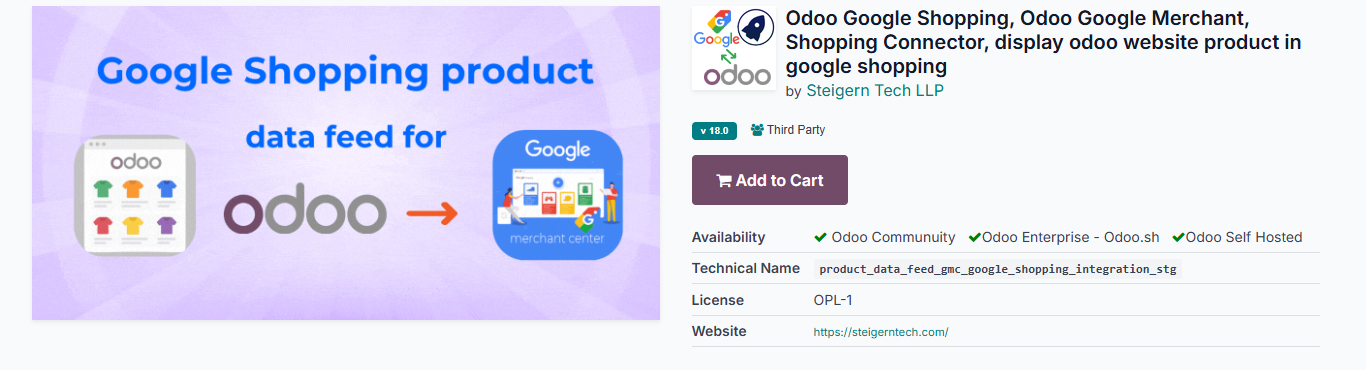Viewport: 1366px width, 370px height.
Task: Open the Steigern Tech LLP author link
Action: pyautogui.click(x=875, y=90)
